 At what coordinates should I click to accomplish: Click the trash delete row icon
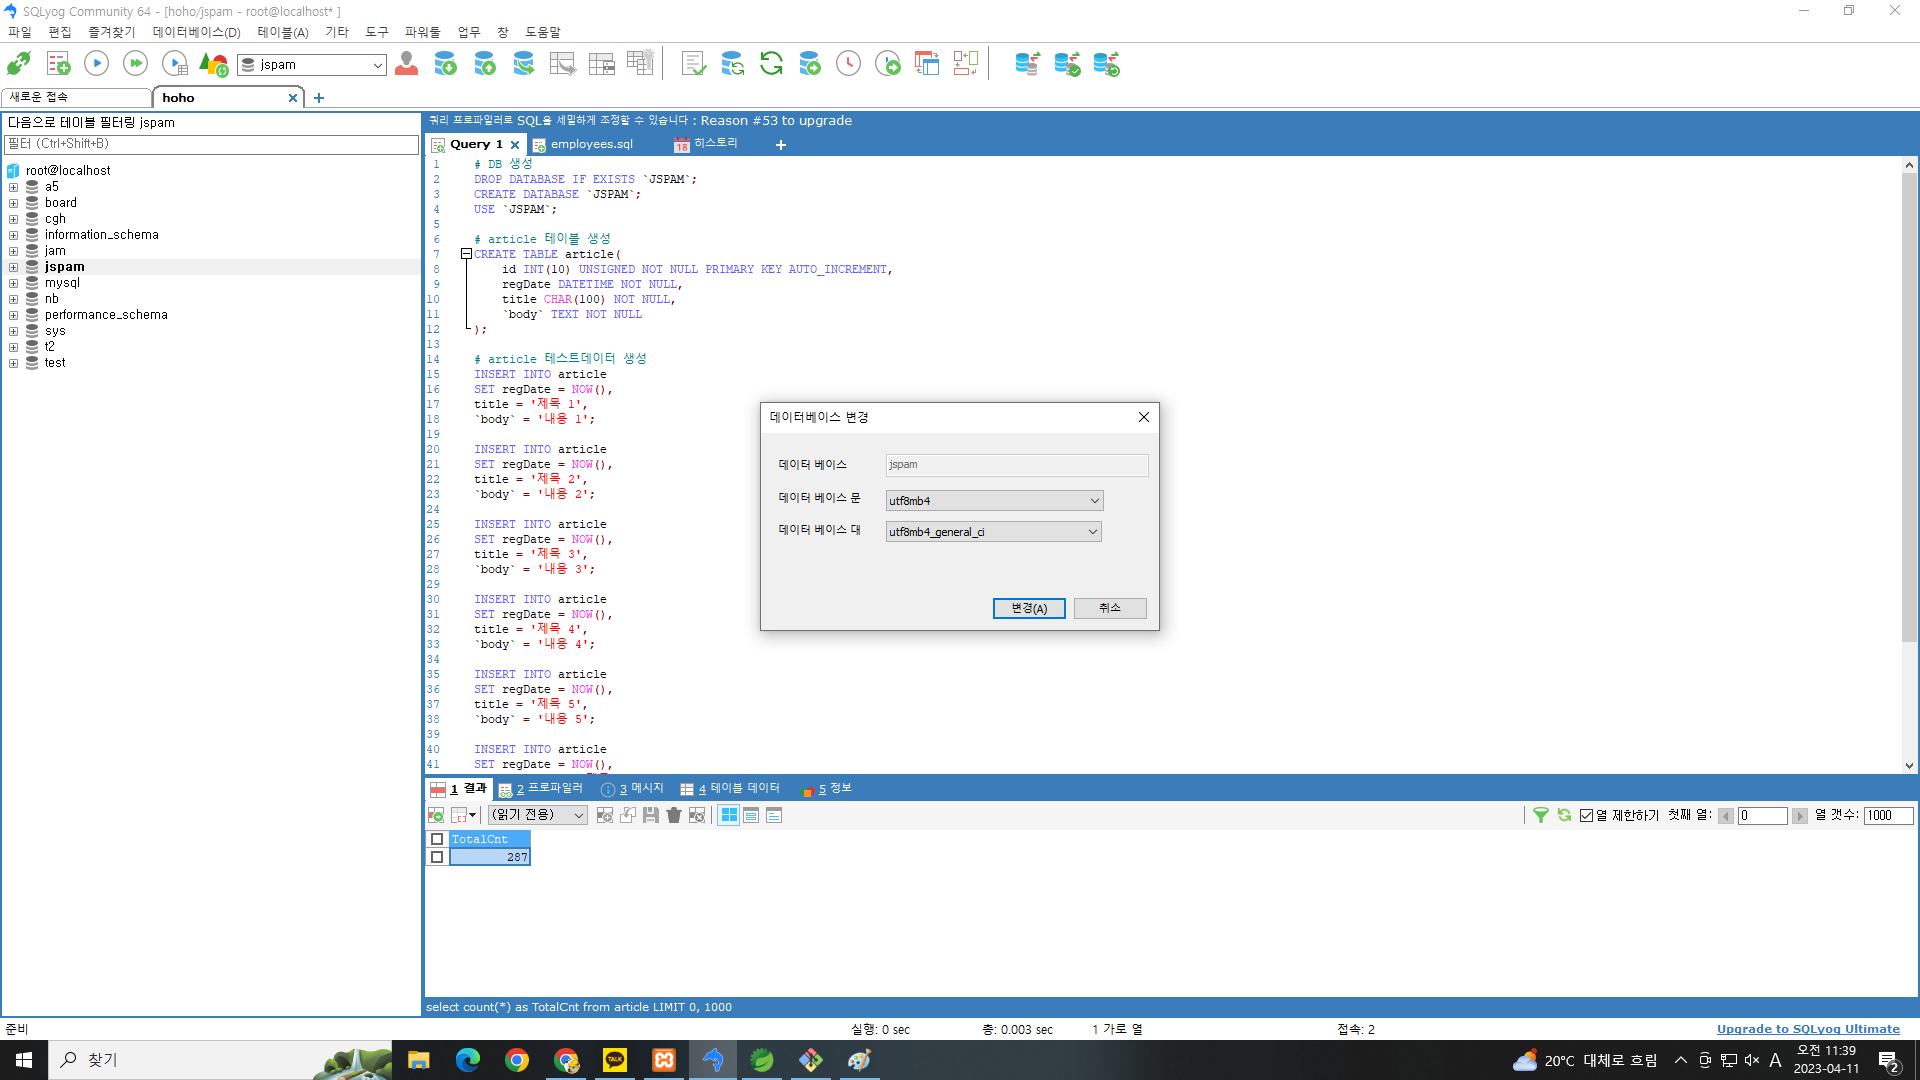pos(674,815)
